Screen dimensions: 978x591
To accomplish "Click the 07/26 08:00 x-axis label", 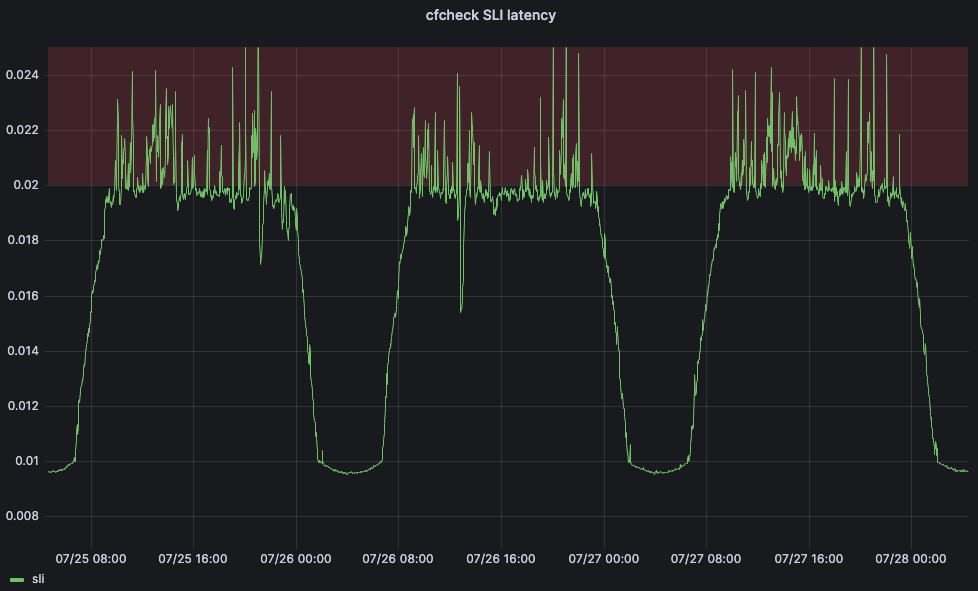I will pyautogui.click(x=398, y=559).
